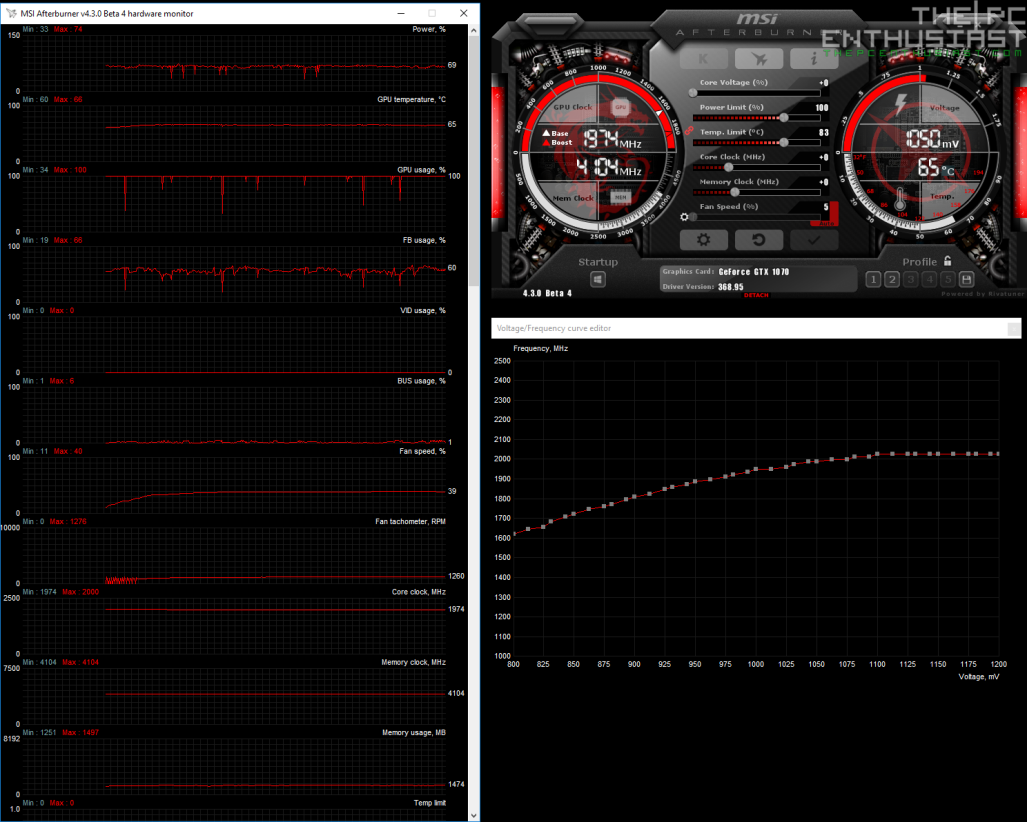Viewport: 1027px width, 822px height.
Task: Click the Afterburner icon in monitor title bar
Action: tap(11, 13)
